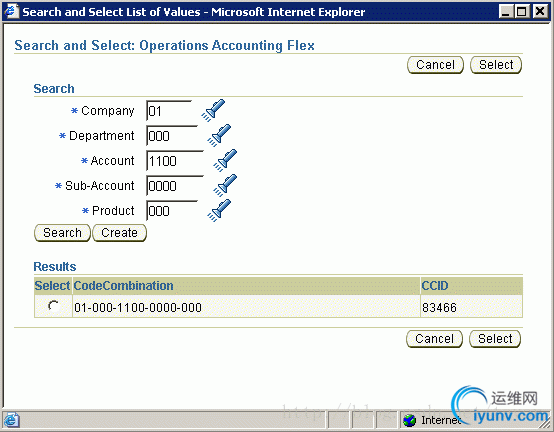Open the Department value search flashlight
Viewport: 554px width, 432px height.
[219, 135]
